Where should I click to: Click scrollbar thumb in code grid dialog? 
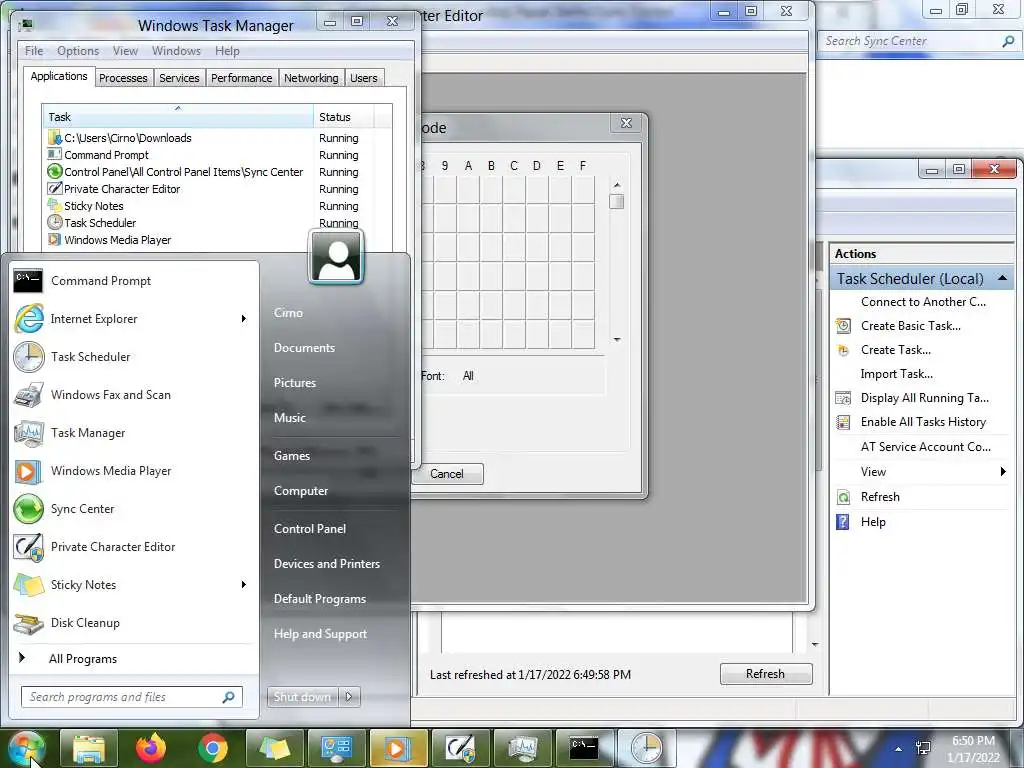pos(616,202)
